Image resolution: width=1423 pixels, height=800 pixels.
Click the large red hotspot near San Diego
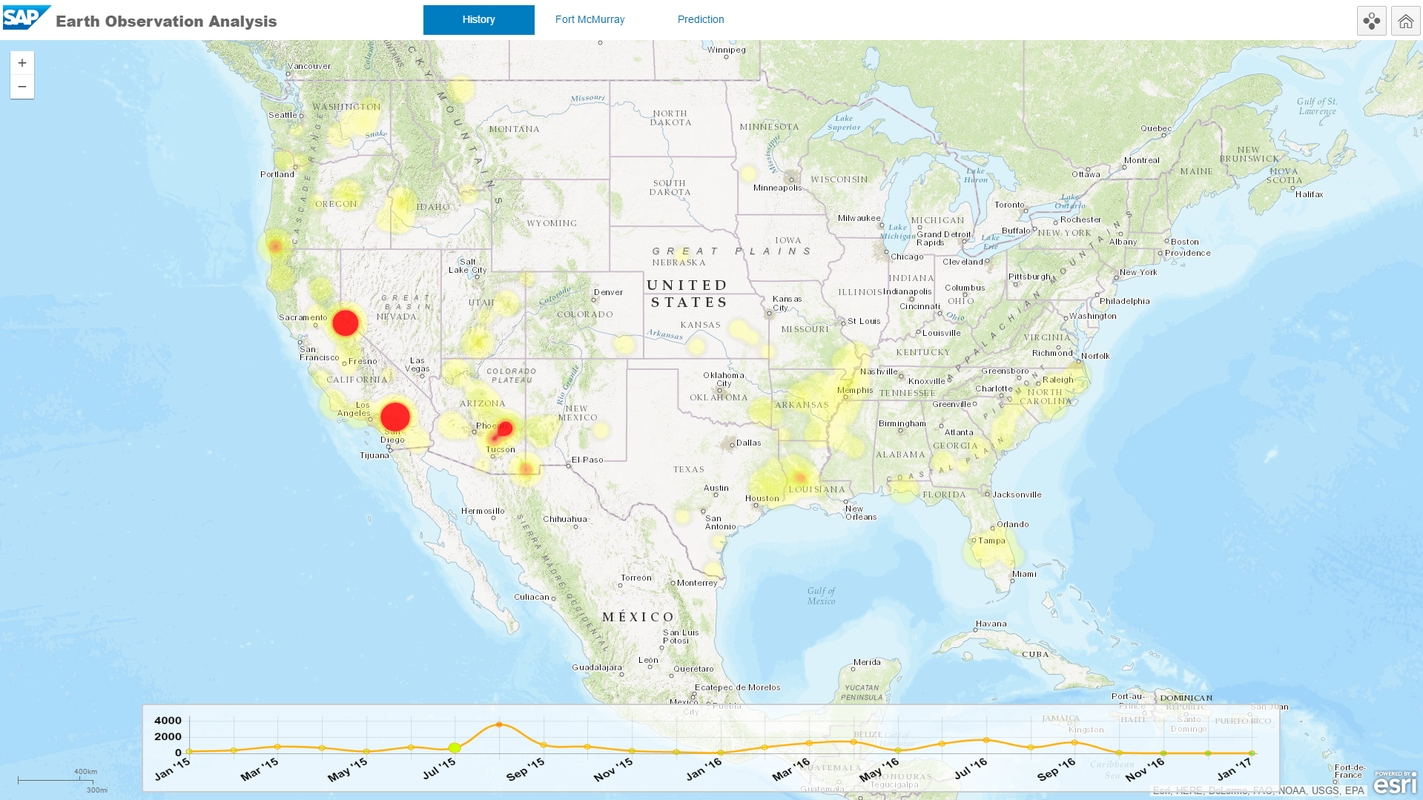click(395, 417)
